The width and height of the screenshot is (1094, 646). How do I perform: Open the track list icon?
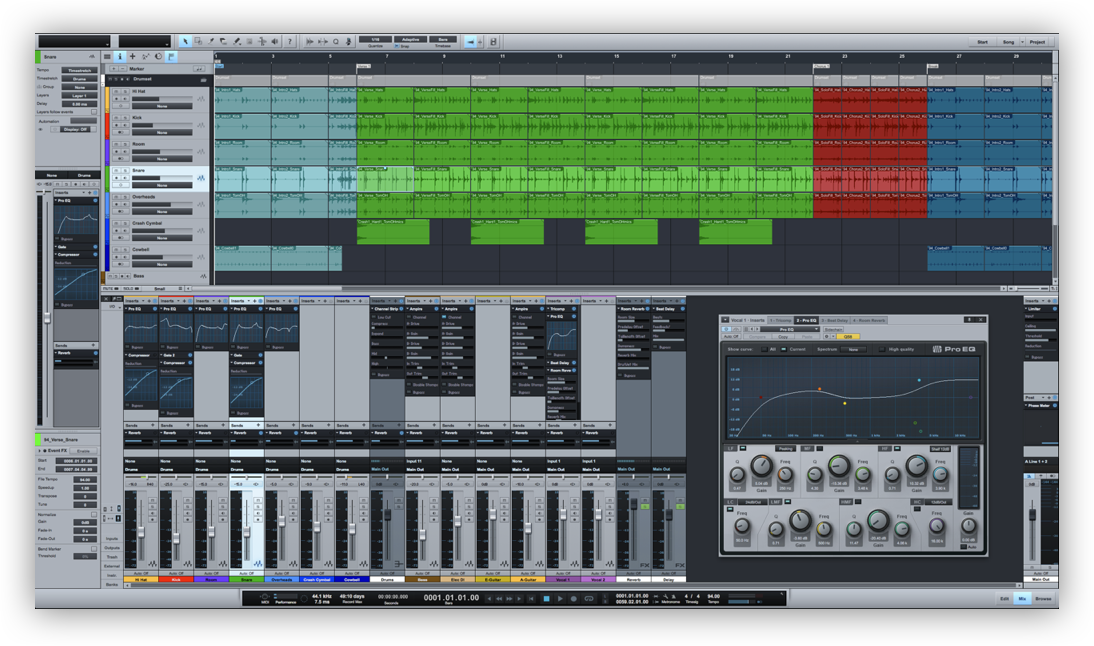pos(107,57)
